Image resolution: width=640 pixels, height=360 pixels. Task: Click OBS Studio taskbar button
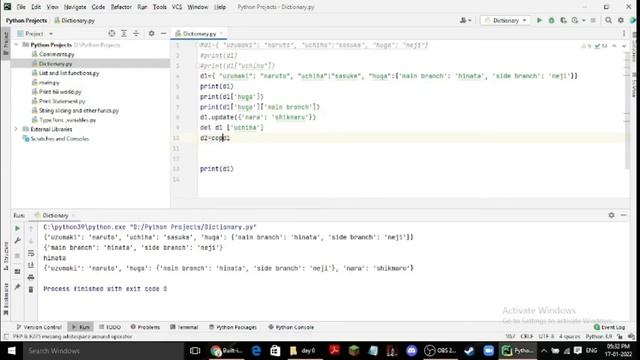440,351
